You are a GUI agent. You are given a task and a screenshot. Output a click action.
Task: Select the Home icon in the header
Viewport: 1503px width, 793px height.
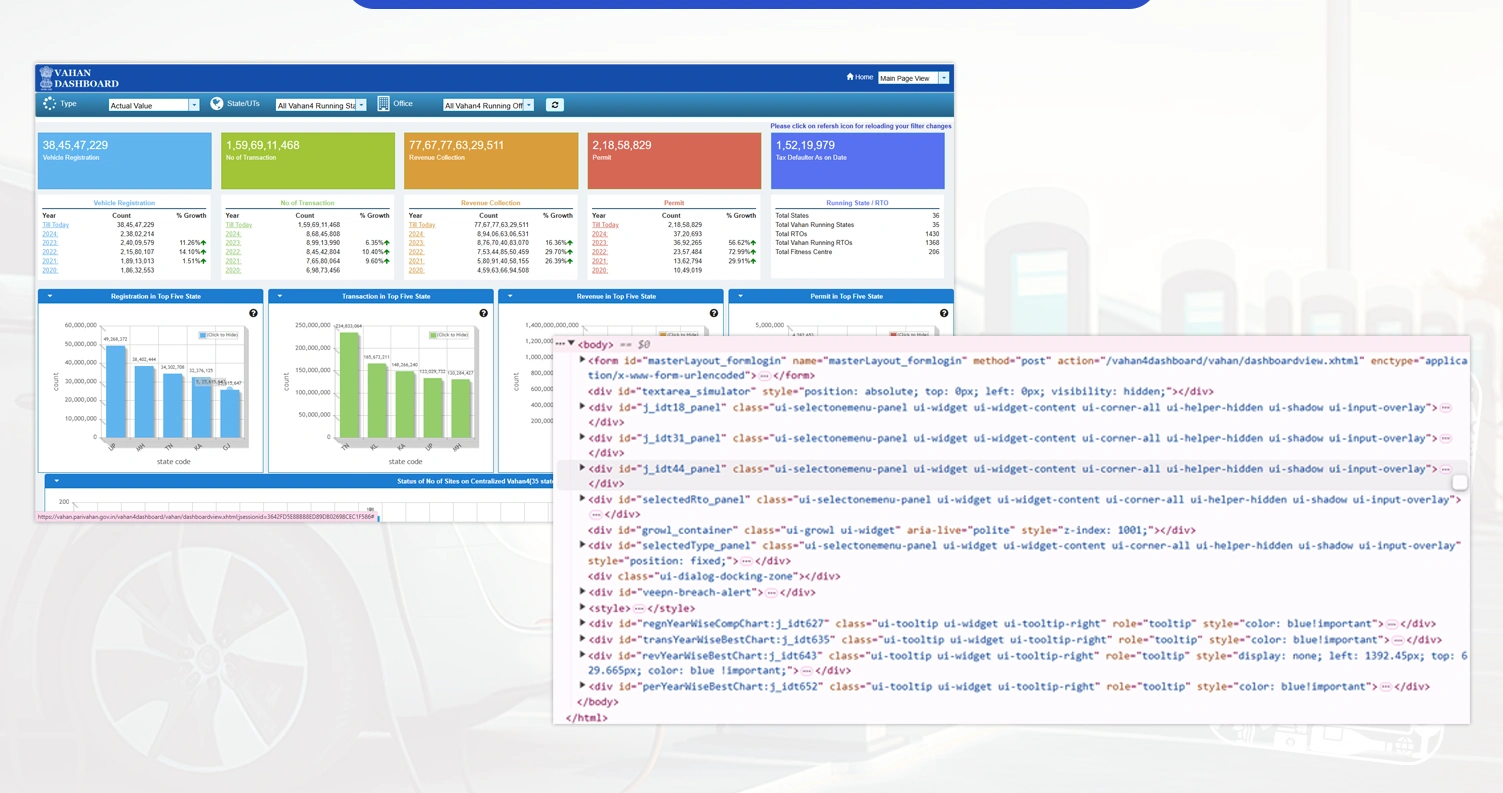[x=851, y=77]
